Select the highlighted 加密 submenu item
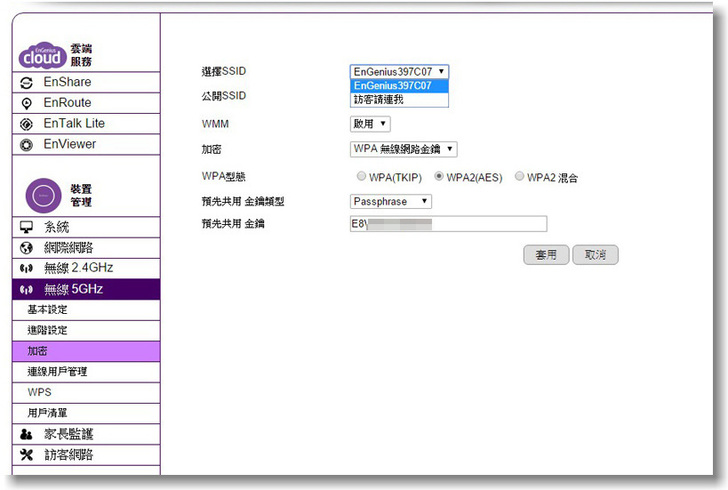 (86, 351)
